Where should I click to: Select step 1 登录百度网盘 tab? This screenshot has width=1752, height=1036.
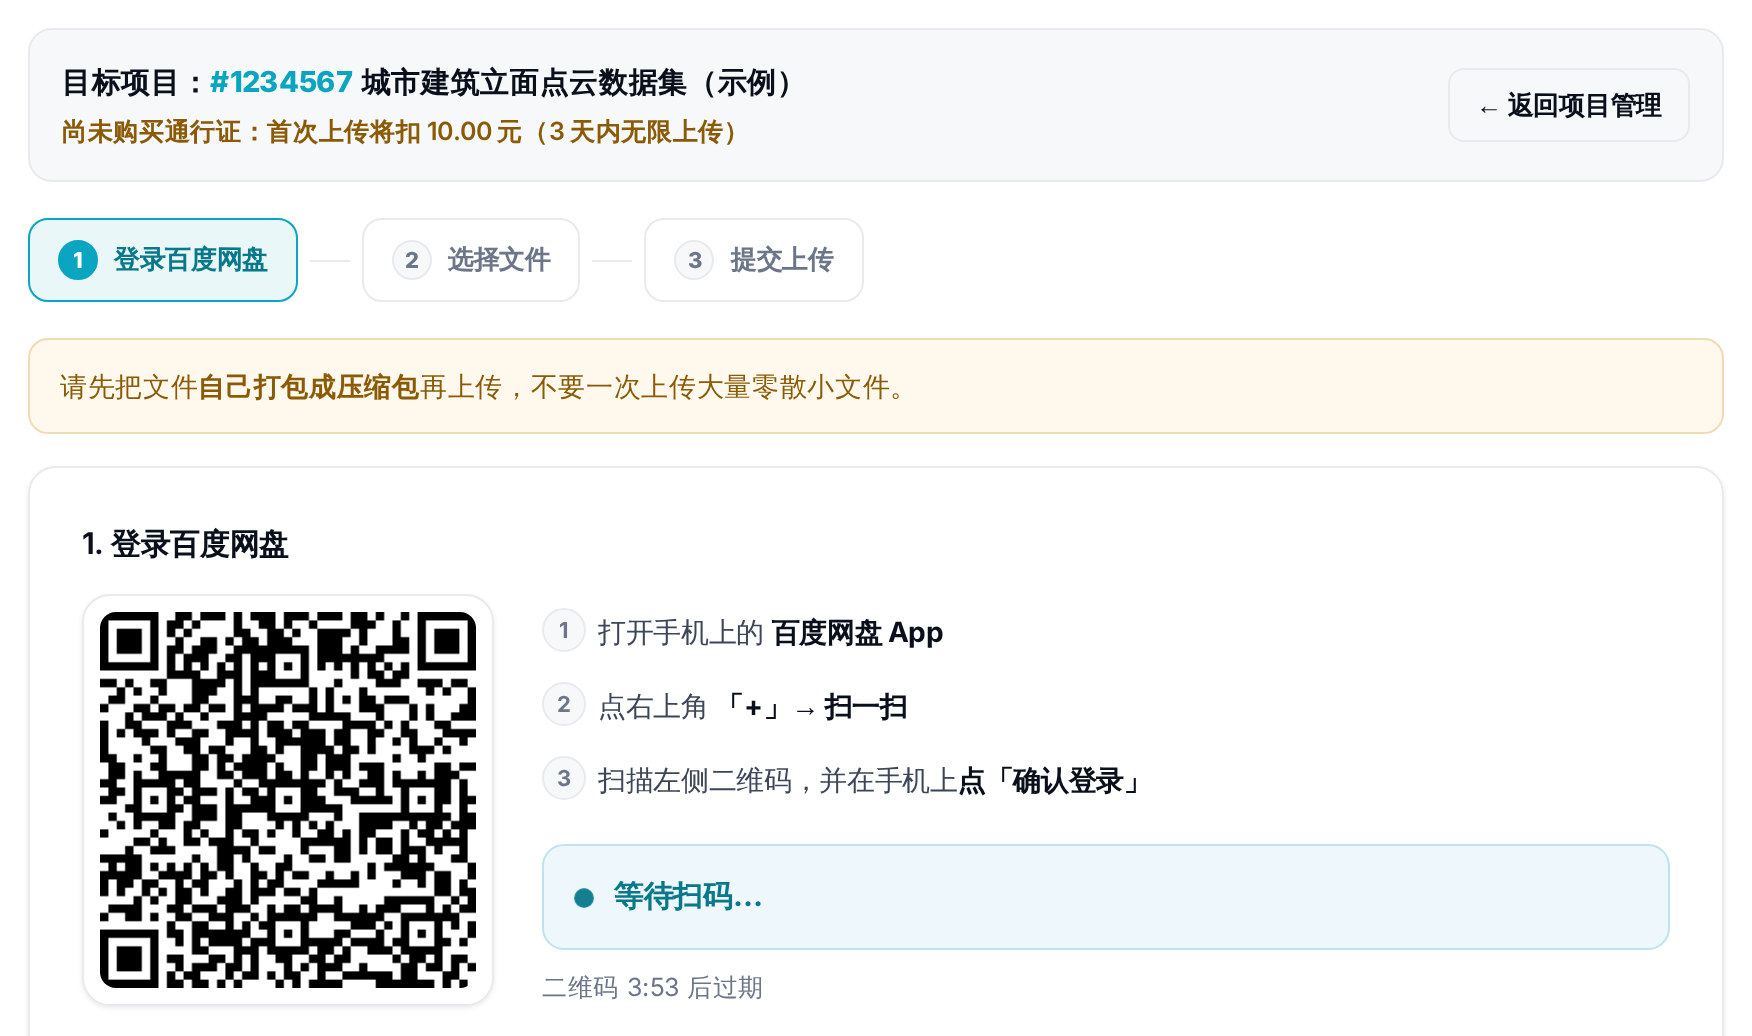coord(163,260)
